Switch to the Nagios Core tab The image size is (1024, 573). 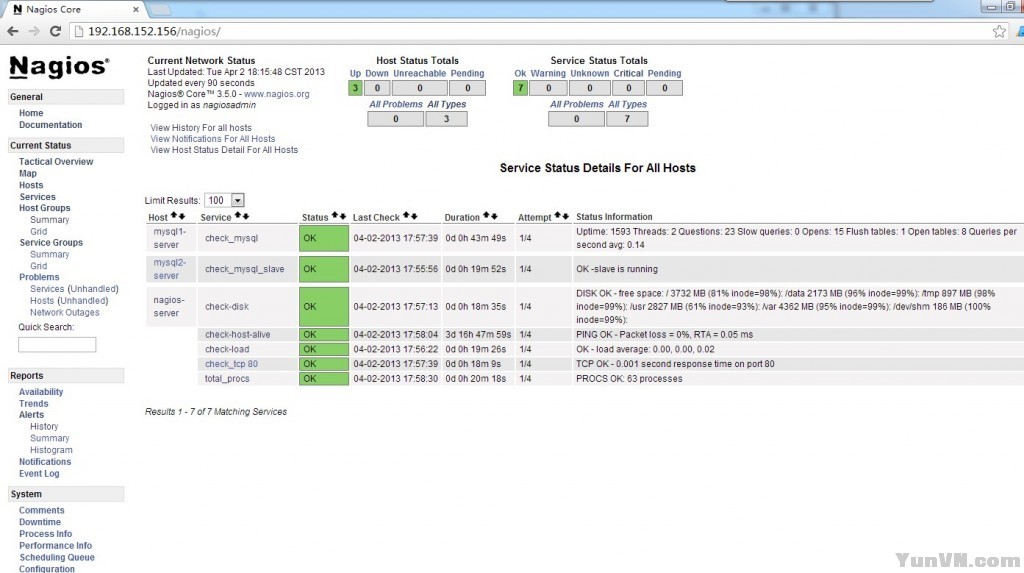[72, 9]
